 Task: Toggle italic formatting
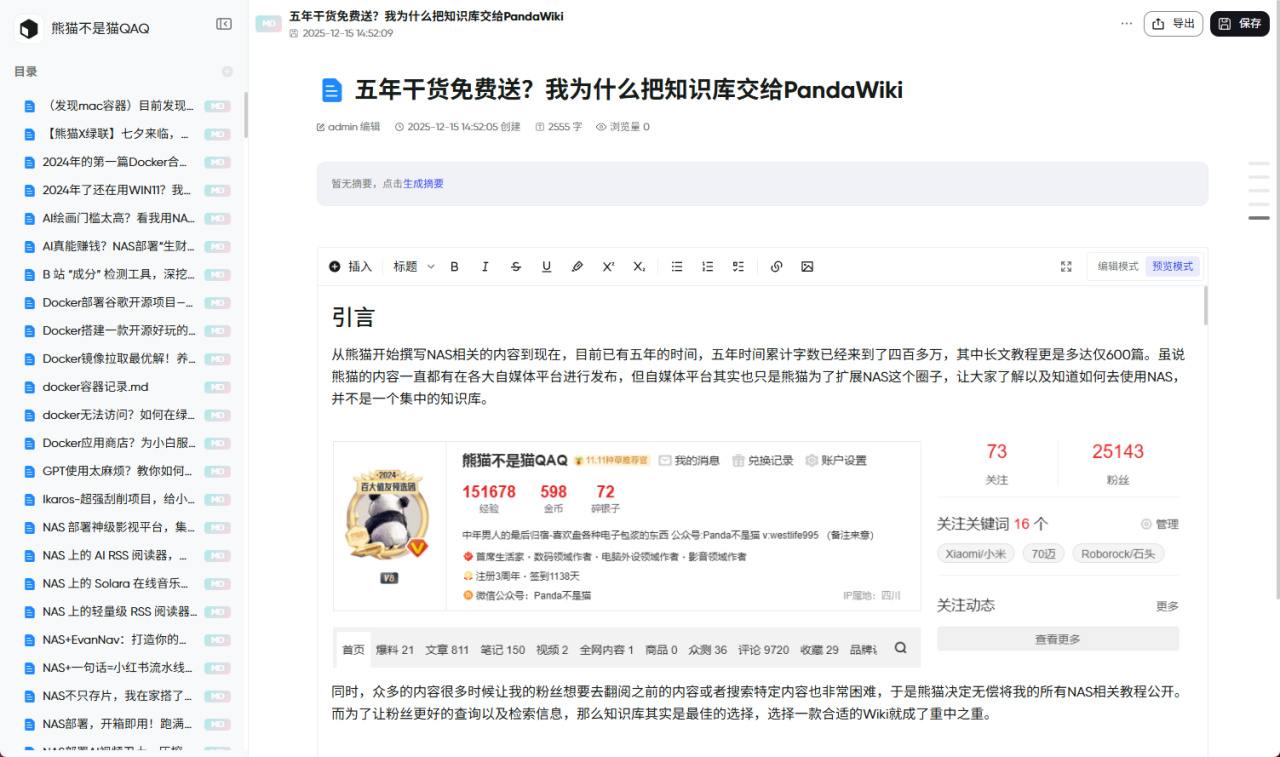[x=485, y=267]
